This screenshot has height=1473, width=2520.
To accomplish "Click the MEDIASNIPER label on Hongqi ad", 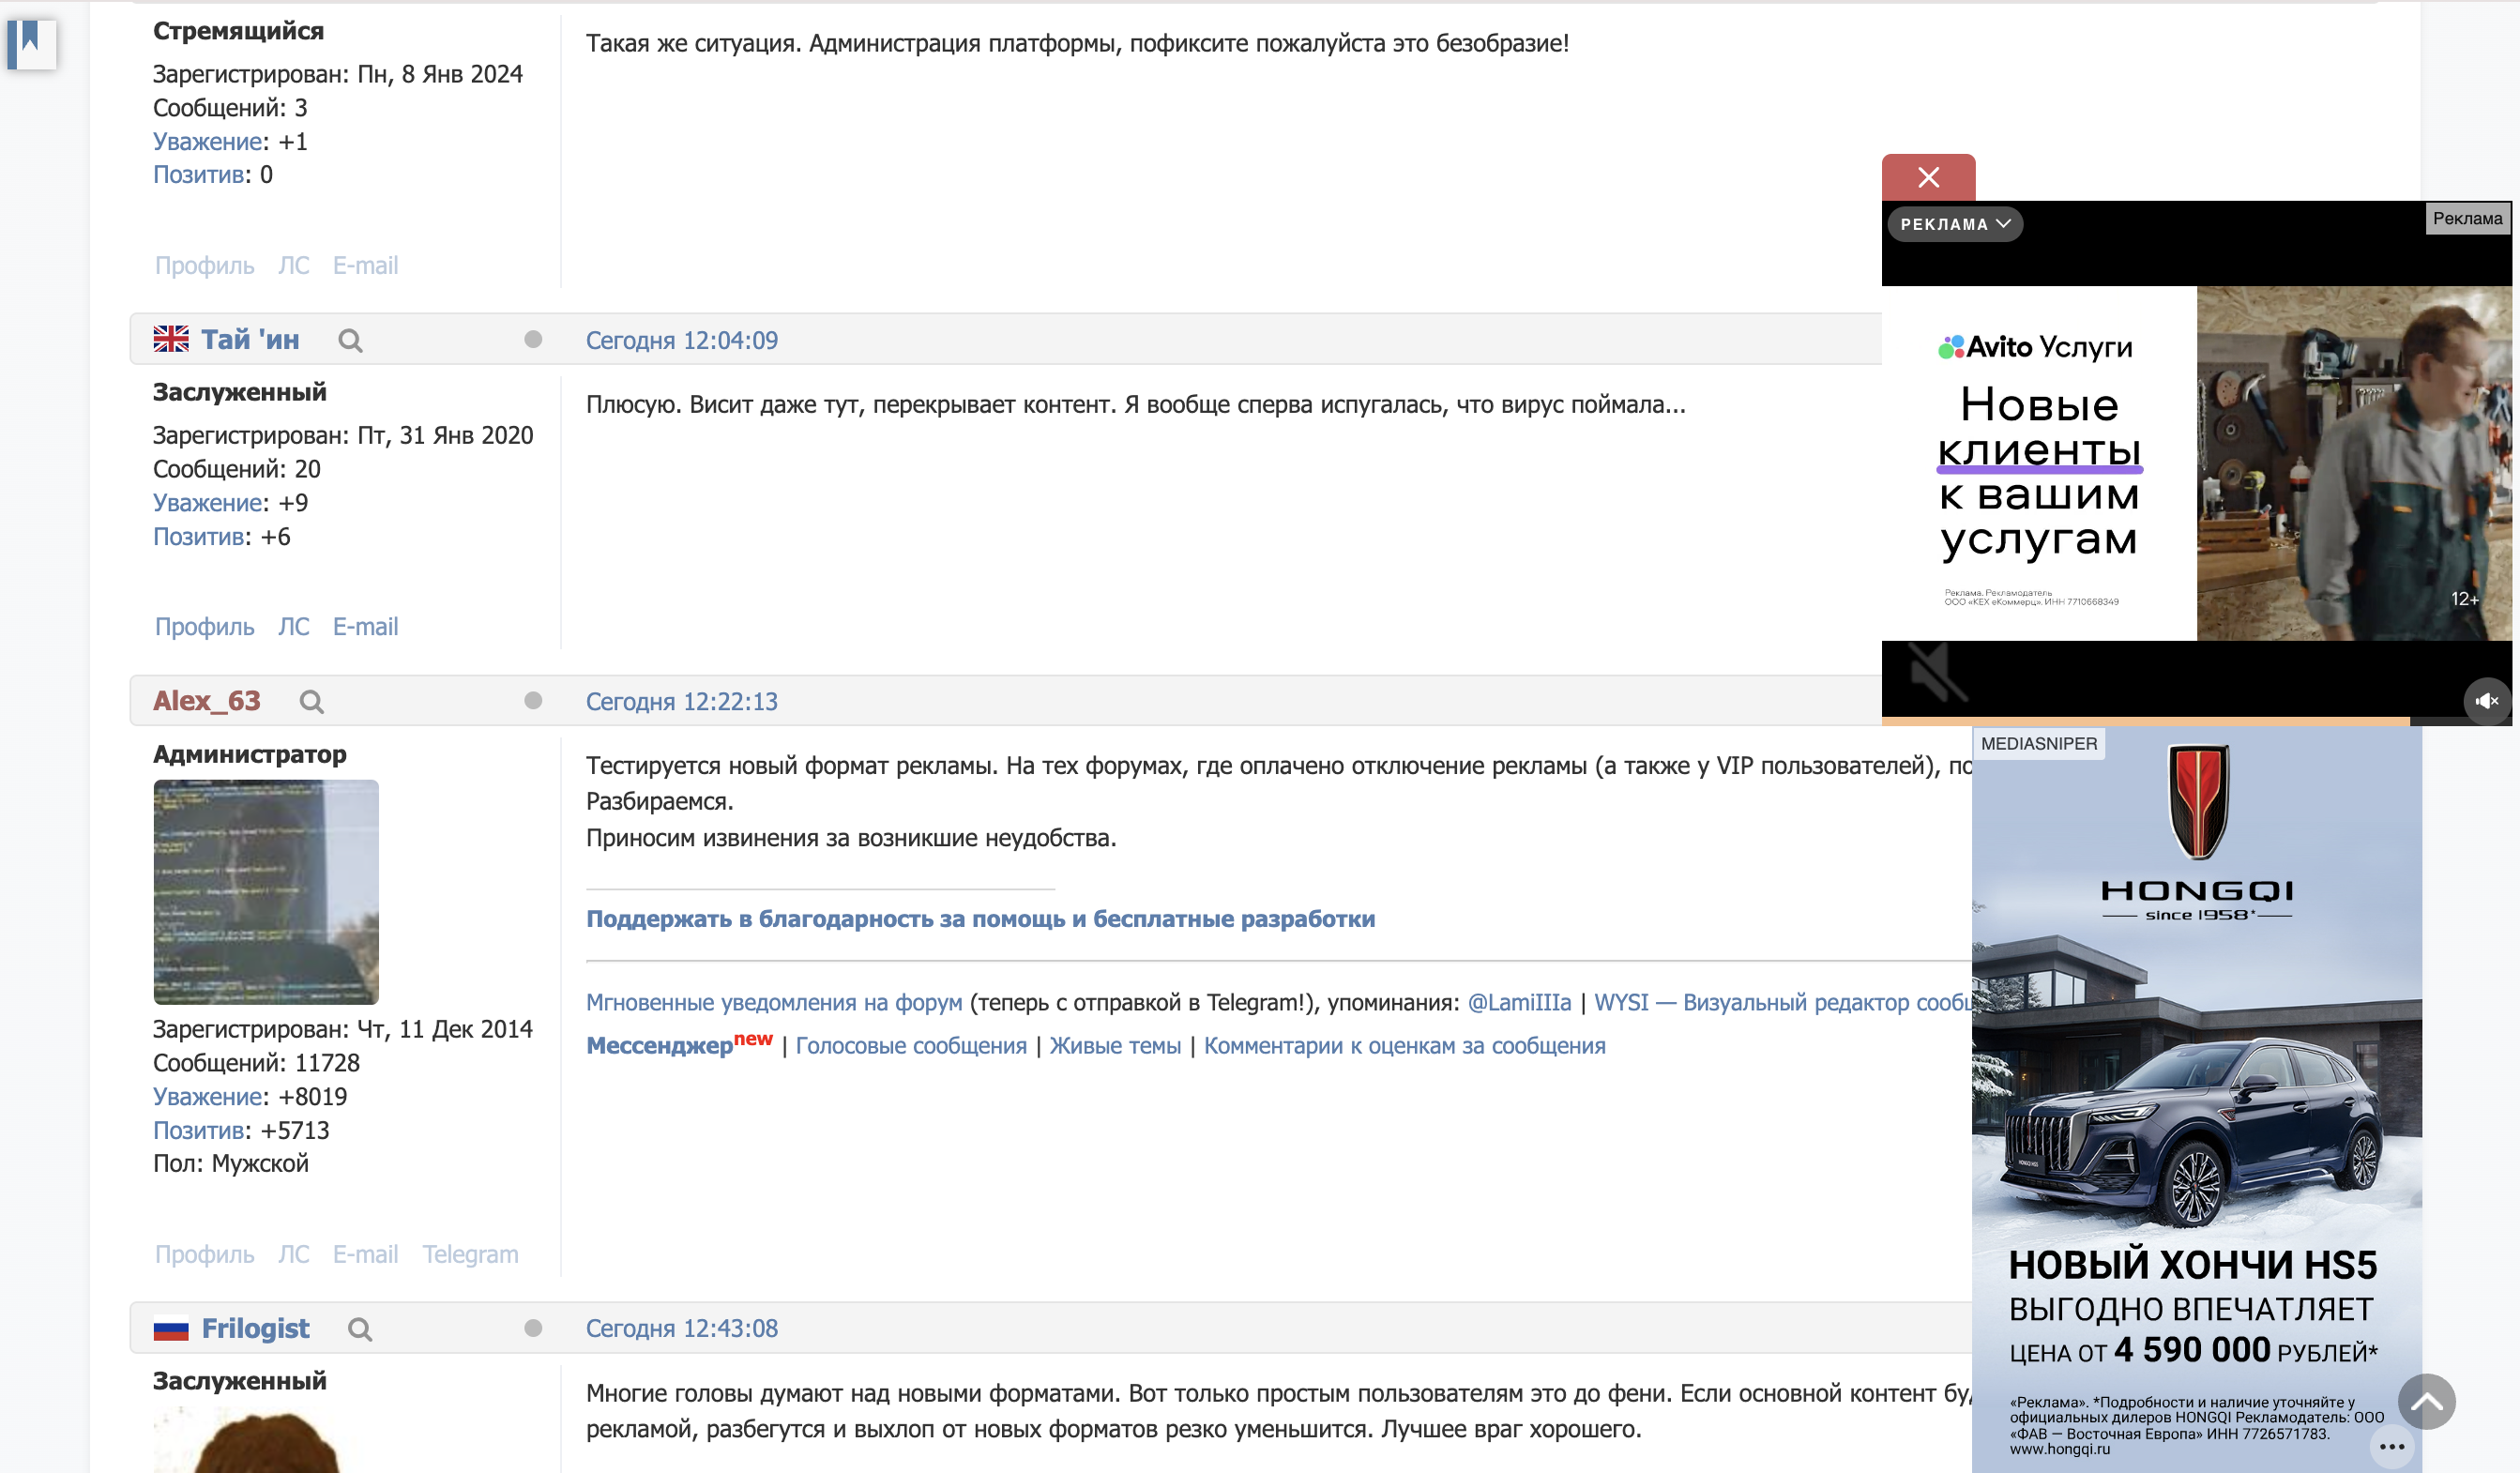I will tap(2038, 743).
